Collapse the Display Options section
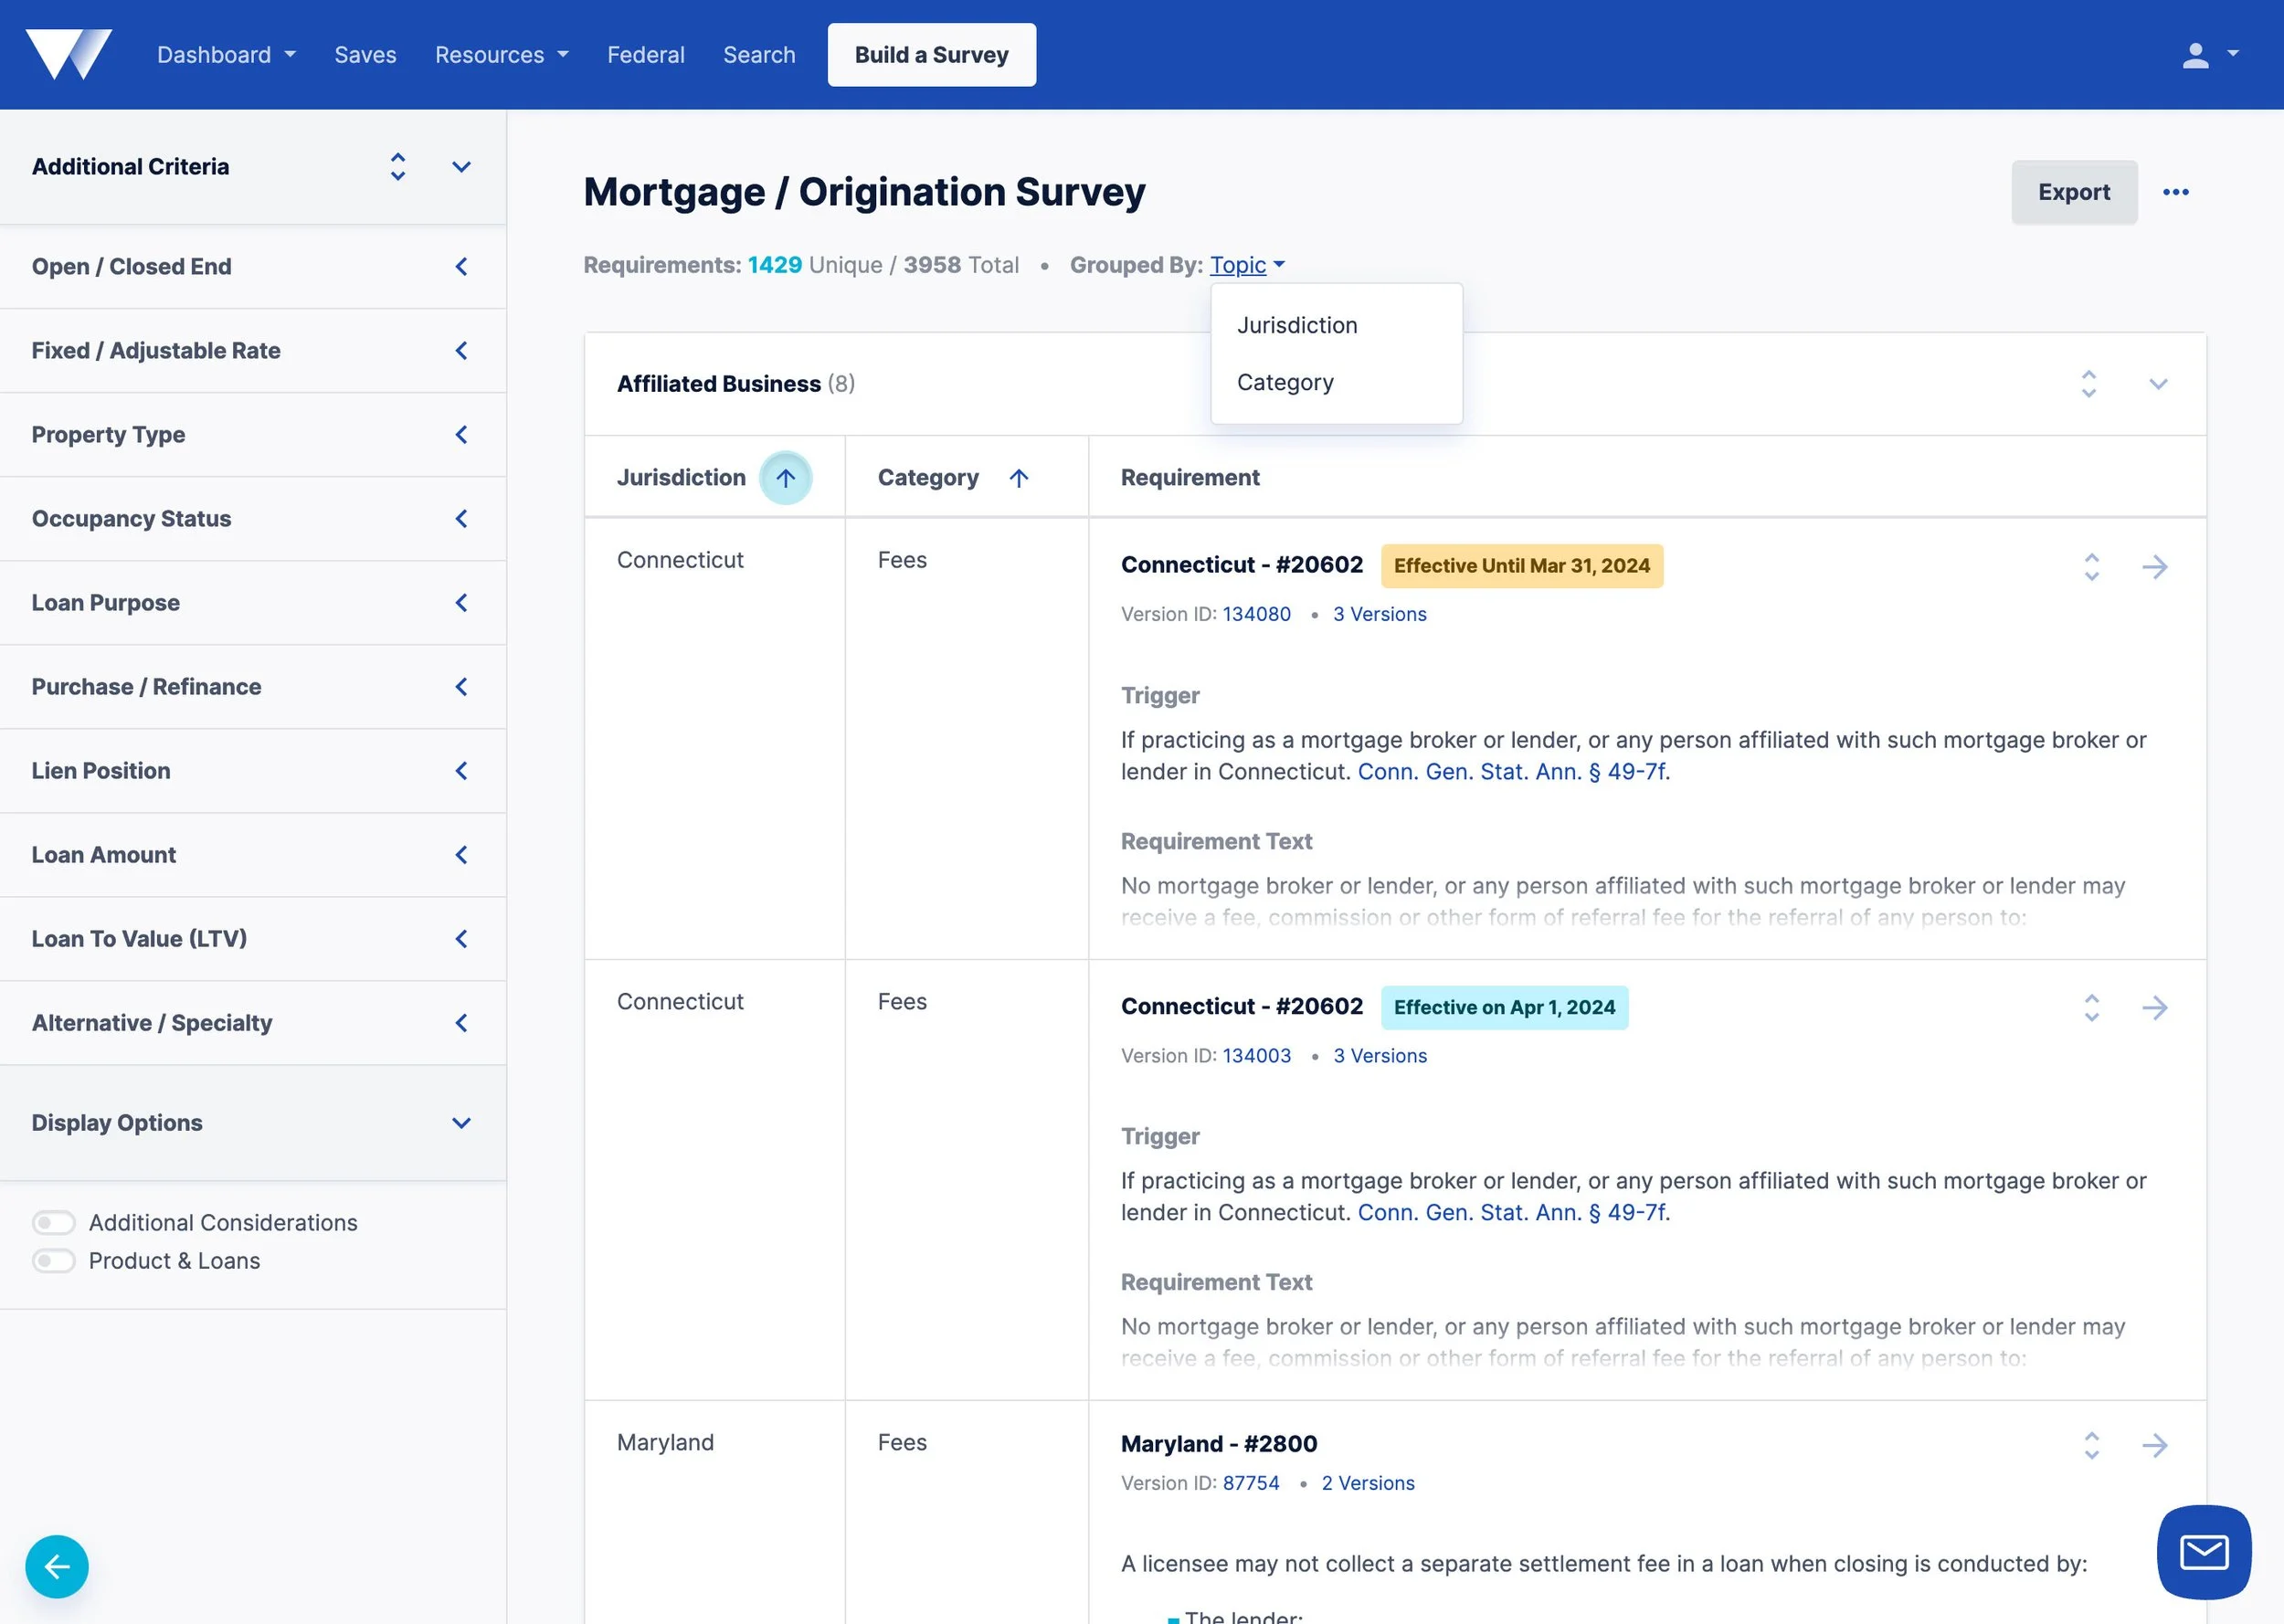 click(x=461, y=1122)
